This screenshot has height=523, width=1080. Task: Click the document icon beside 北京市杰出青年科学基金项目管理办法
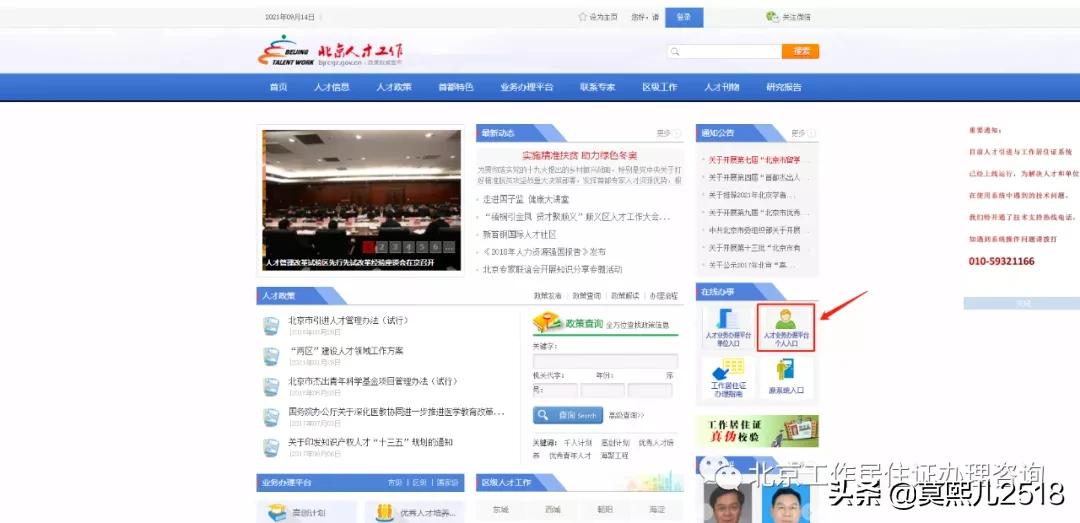pos(271,387)
